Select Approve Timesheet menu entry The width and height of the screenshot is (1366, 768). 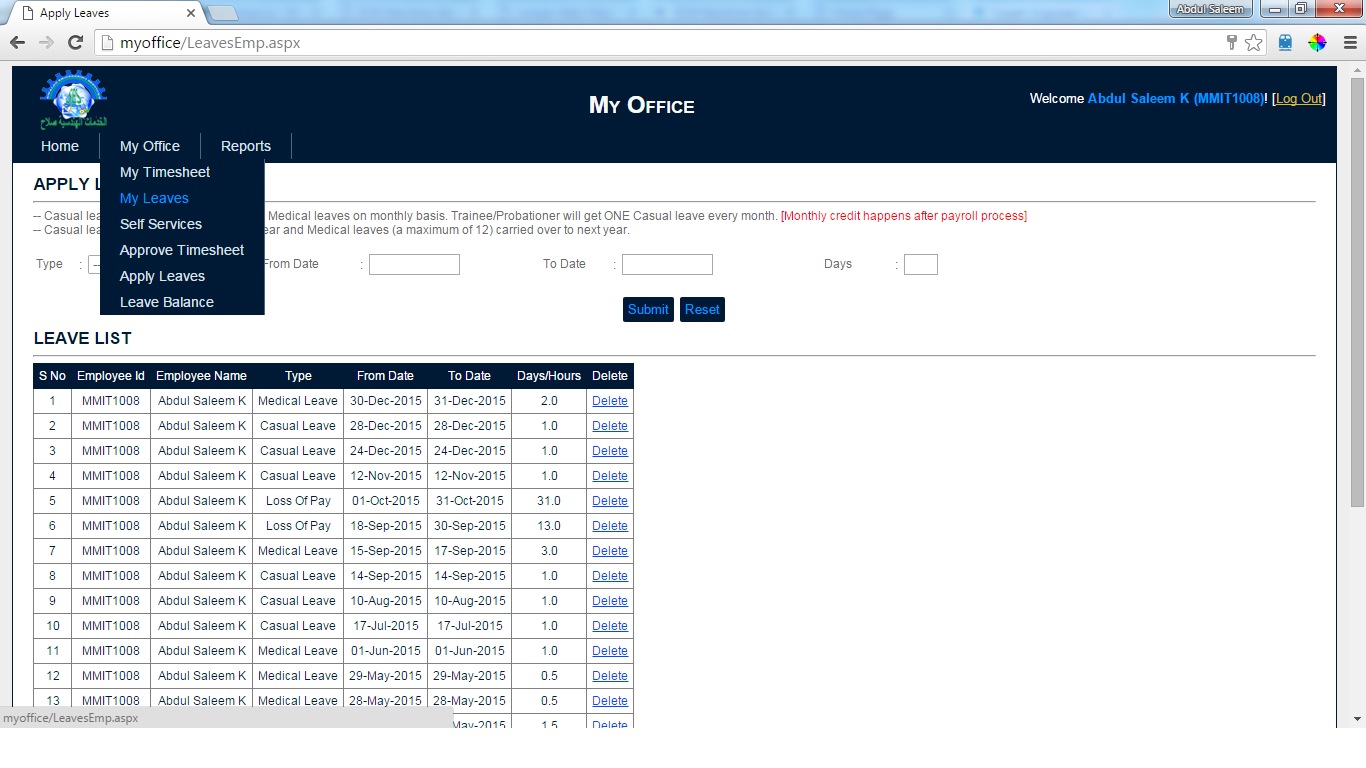pos(182,250)
